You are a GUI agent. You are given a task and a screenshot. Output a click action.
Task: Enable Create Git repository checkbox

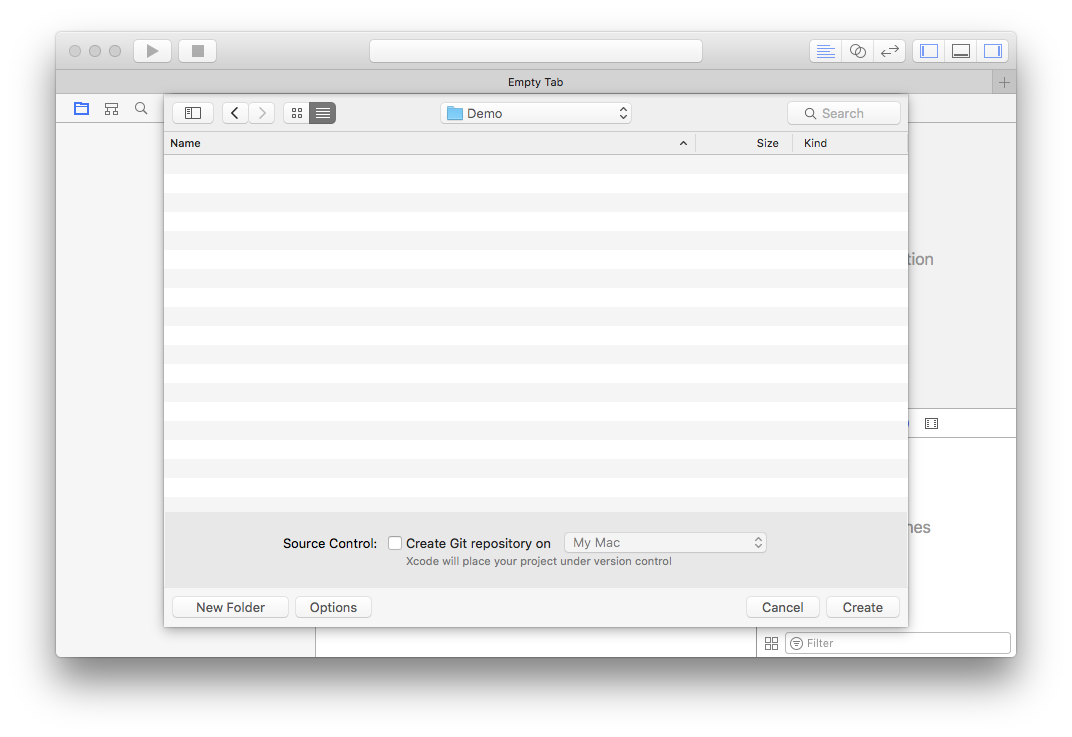(395, 543)
